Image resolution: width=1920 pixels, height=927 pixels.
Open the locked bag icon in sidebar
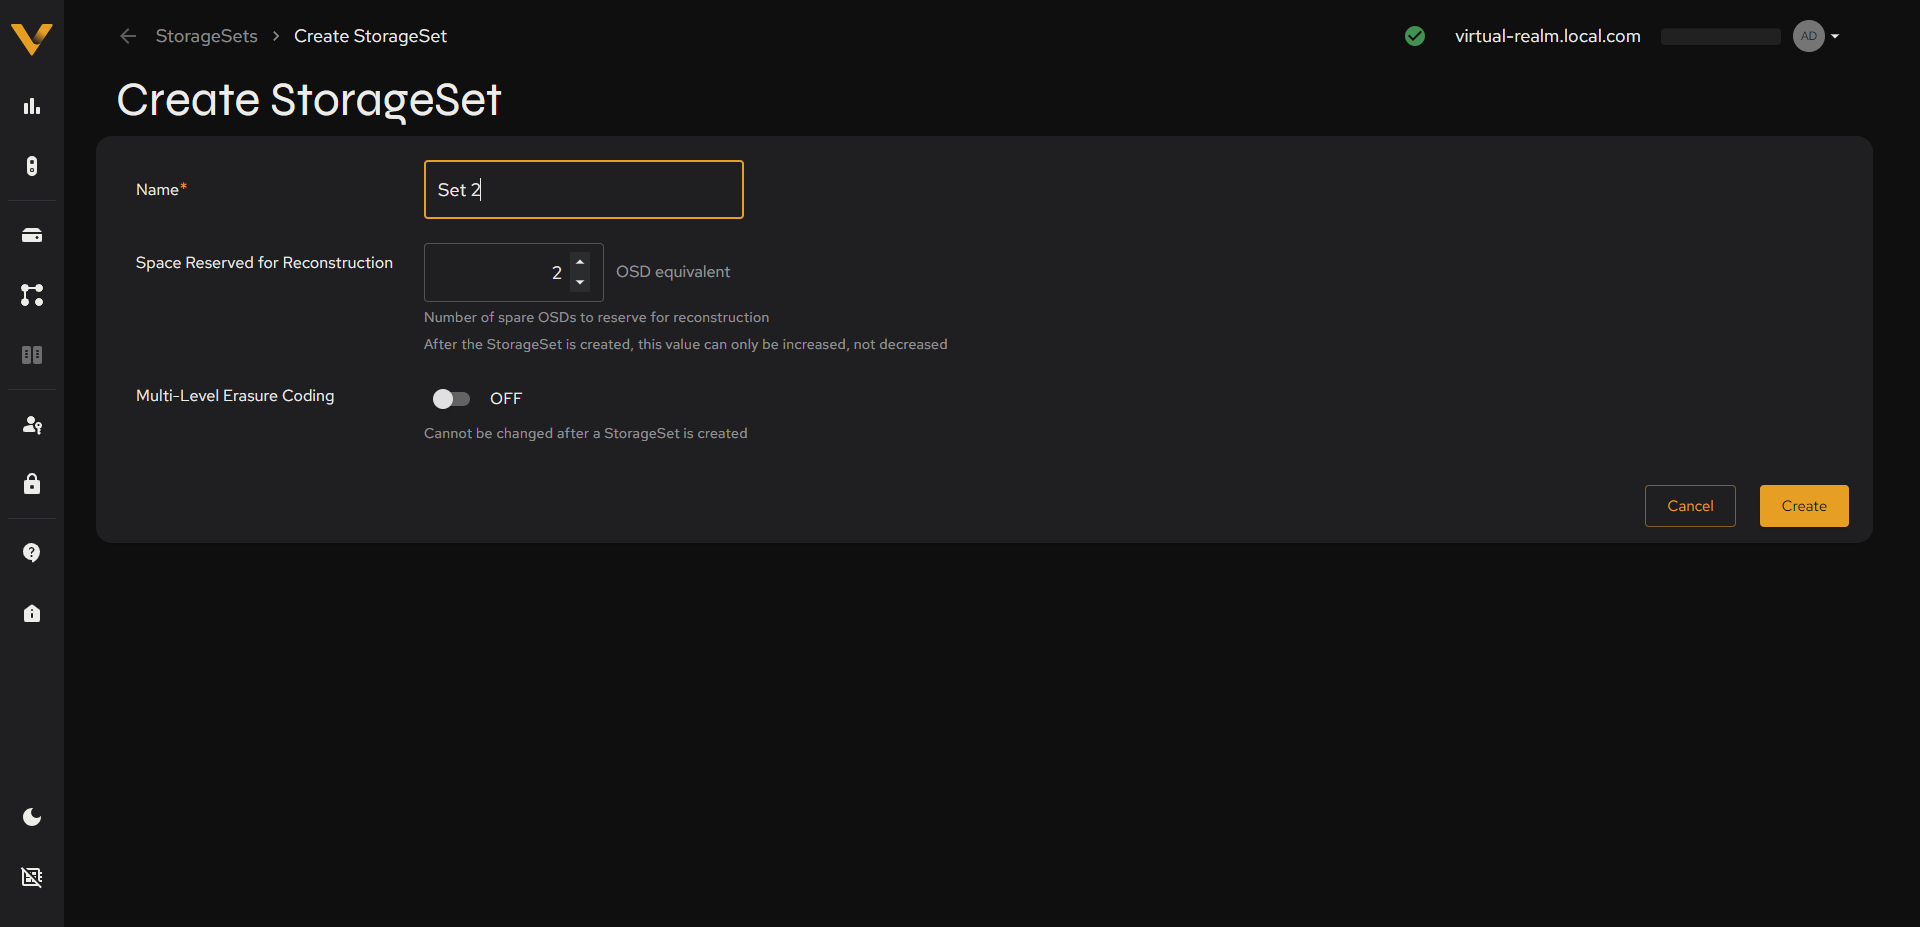[32, 613]
